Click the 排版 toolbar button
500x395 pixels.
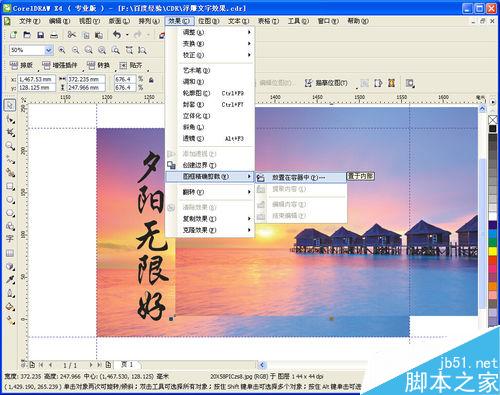pyautogui.click(x=21, y=65)
